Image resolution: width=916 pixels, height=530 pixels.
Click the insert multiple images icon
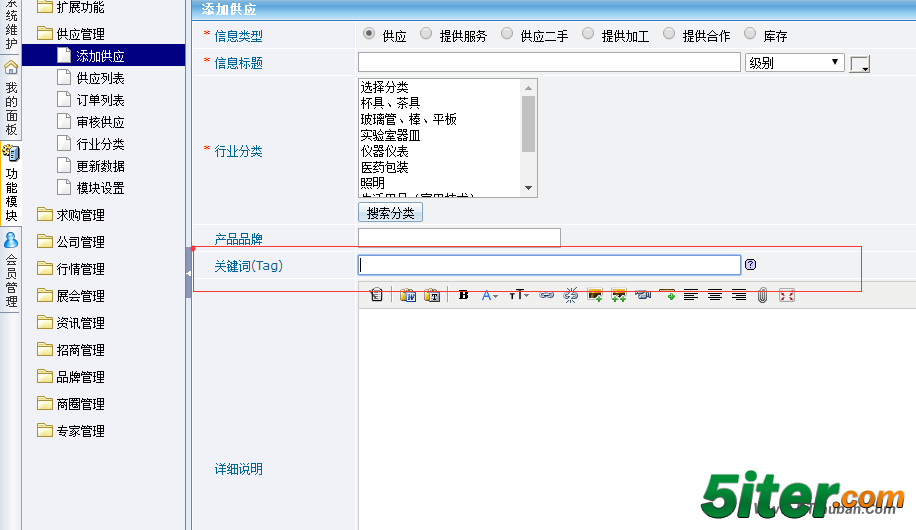point(619,295)
